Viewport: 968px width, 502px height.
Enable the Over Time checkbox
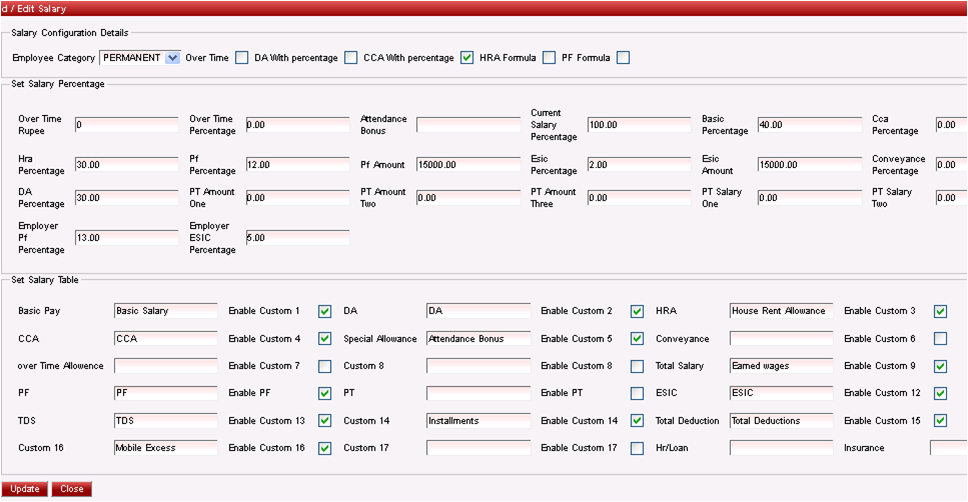[x=242, y=58]
